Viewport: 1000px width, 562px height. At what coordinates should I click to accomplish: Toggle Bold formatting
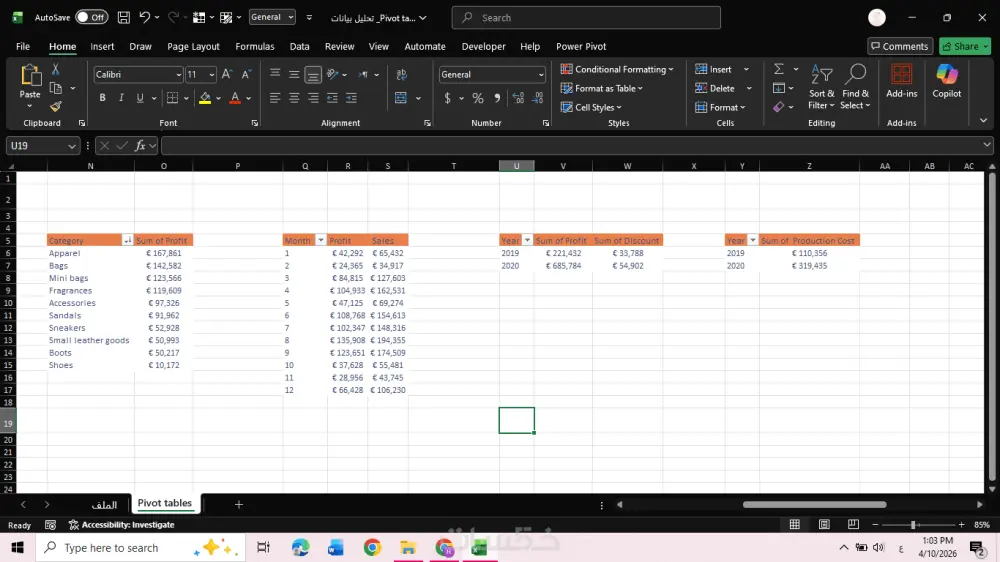pyautogui.click(x=102, y=98)
